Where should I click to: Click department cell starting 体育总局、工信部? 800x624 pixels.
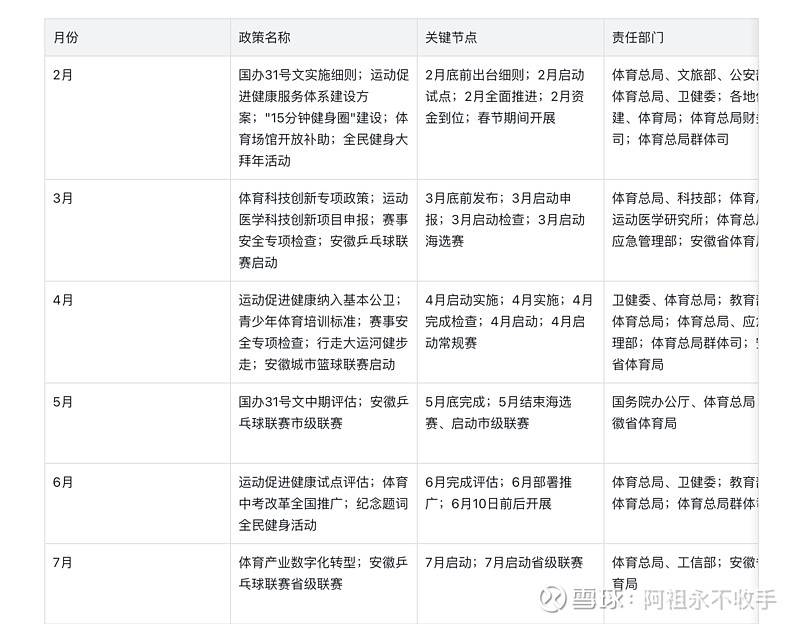pos(681,584)
